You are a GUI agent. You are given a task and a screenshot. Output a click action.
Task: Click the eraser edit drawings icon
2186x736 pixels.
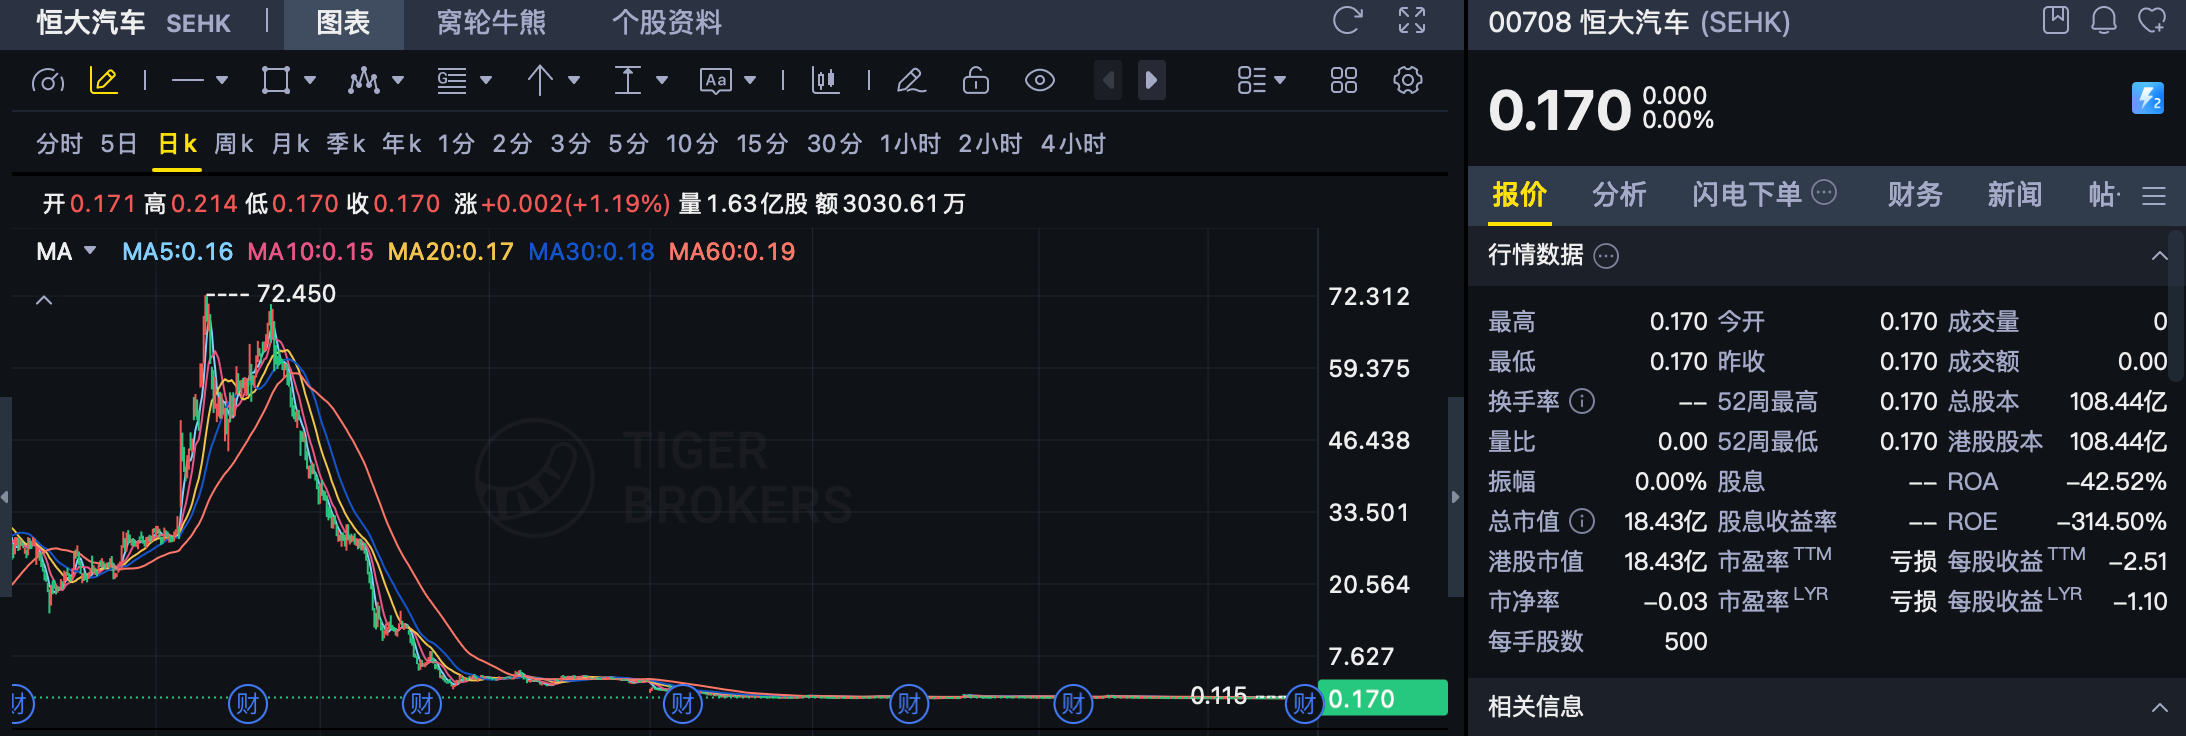tap(911, 80)
